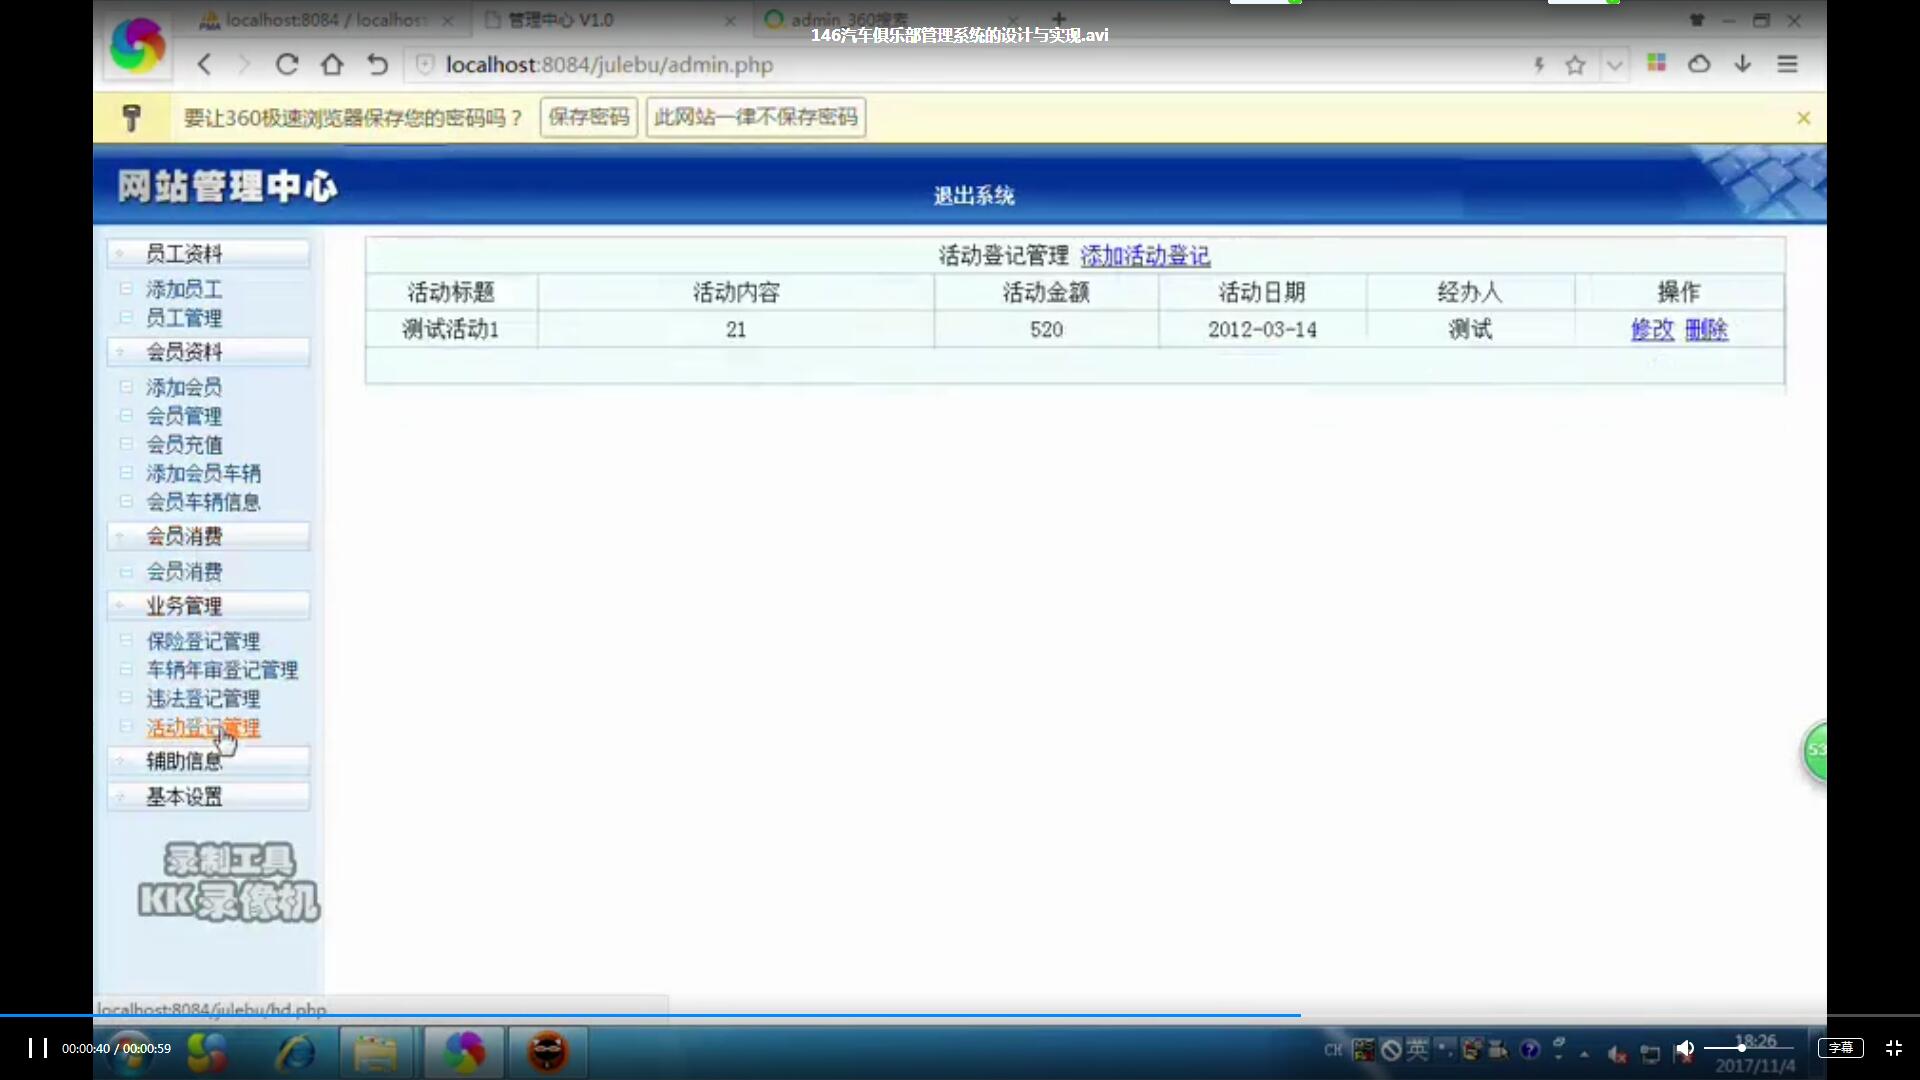Open the ninja-face taskbar app
This screenshot has height=1080, width=1920.
click(548, 1052)
